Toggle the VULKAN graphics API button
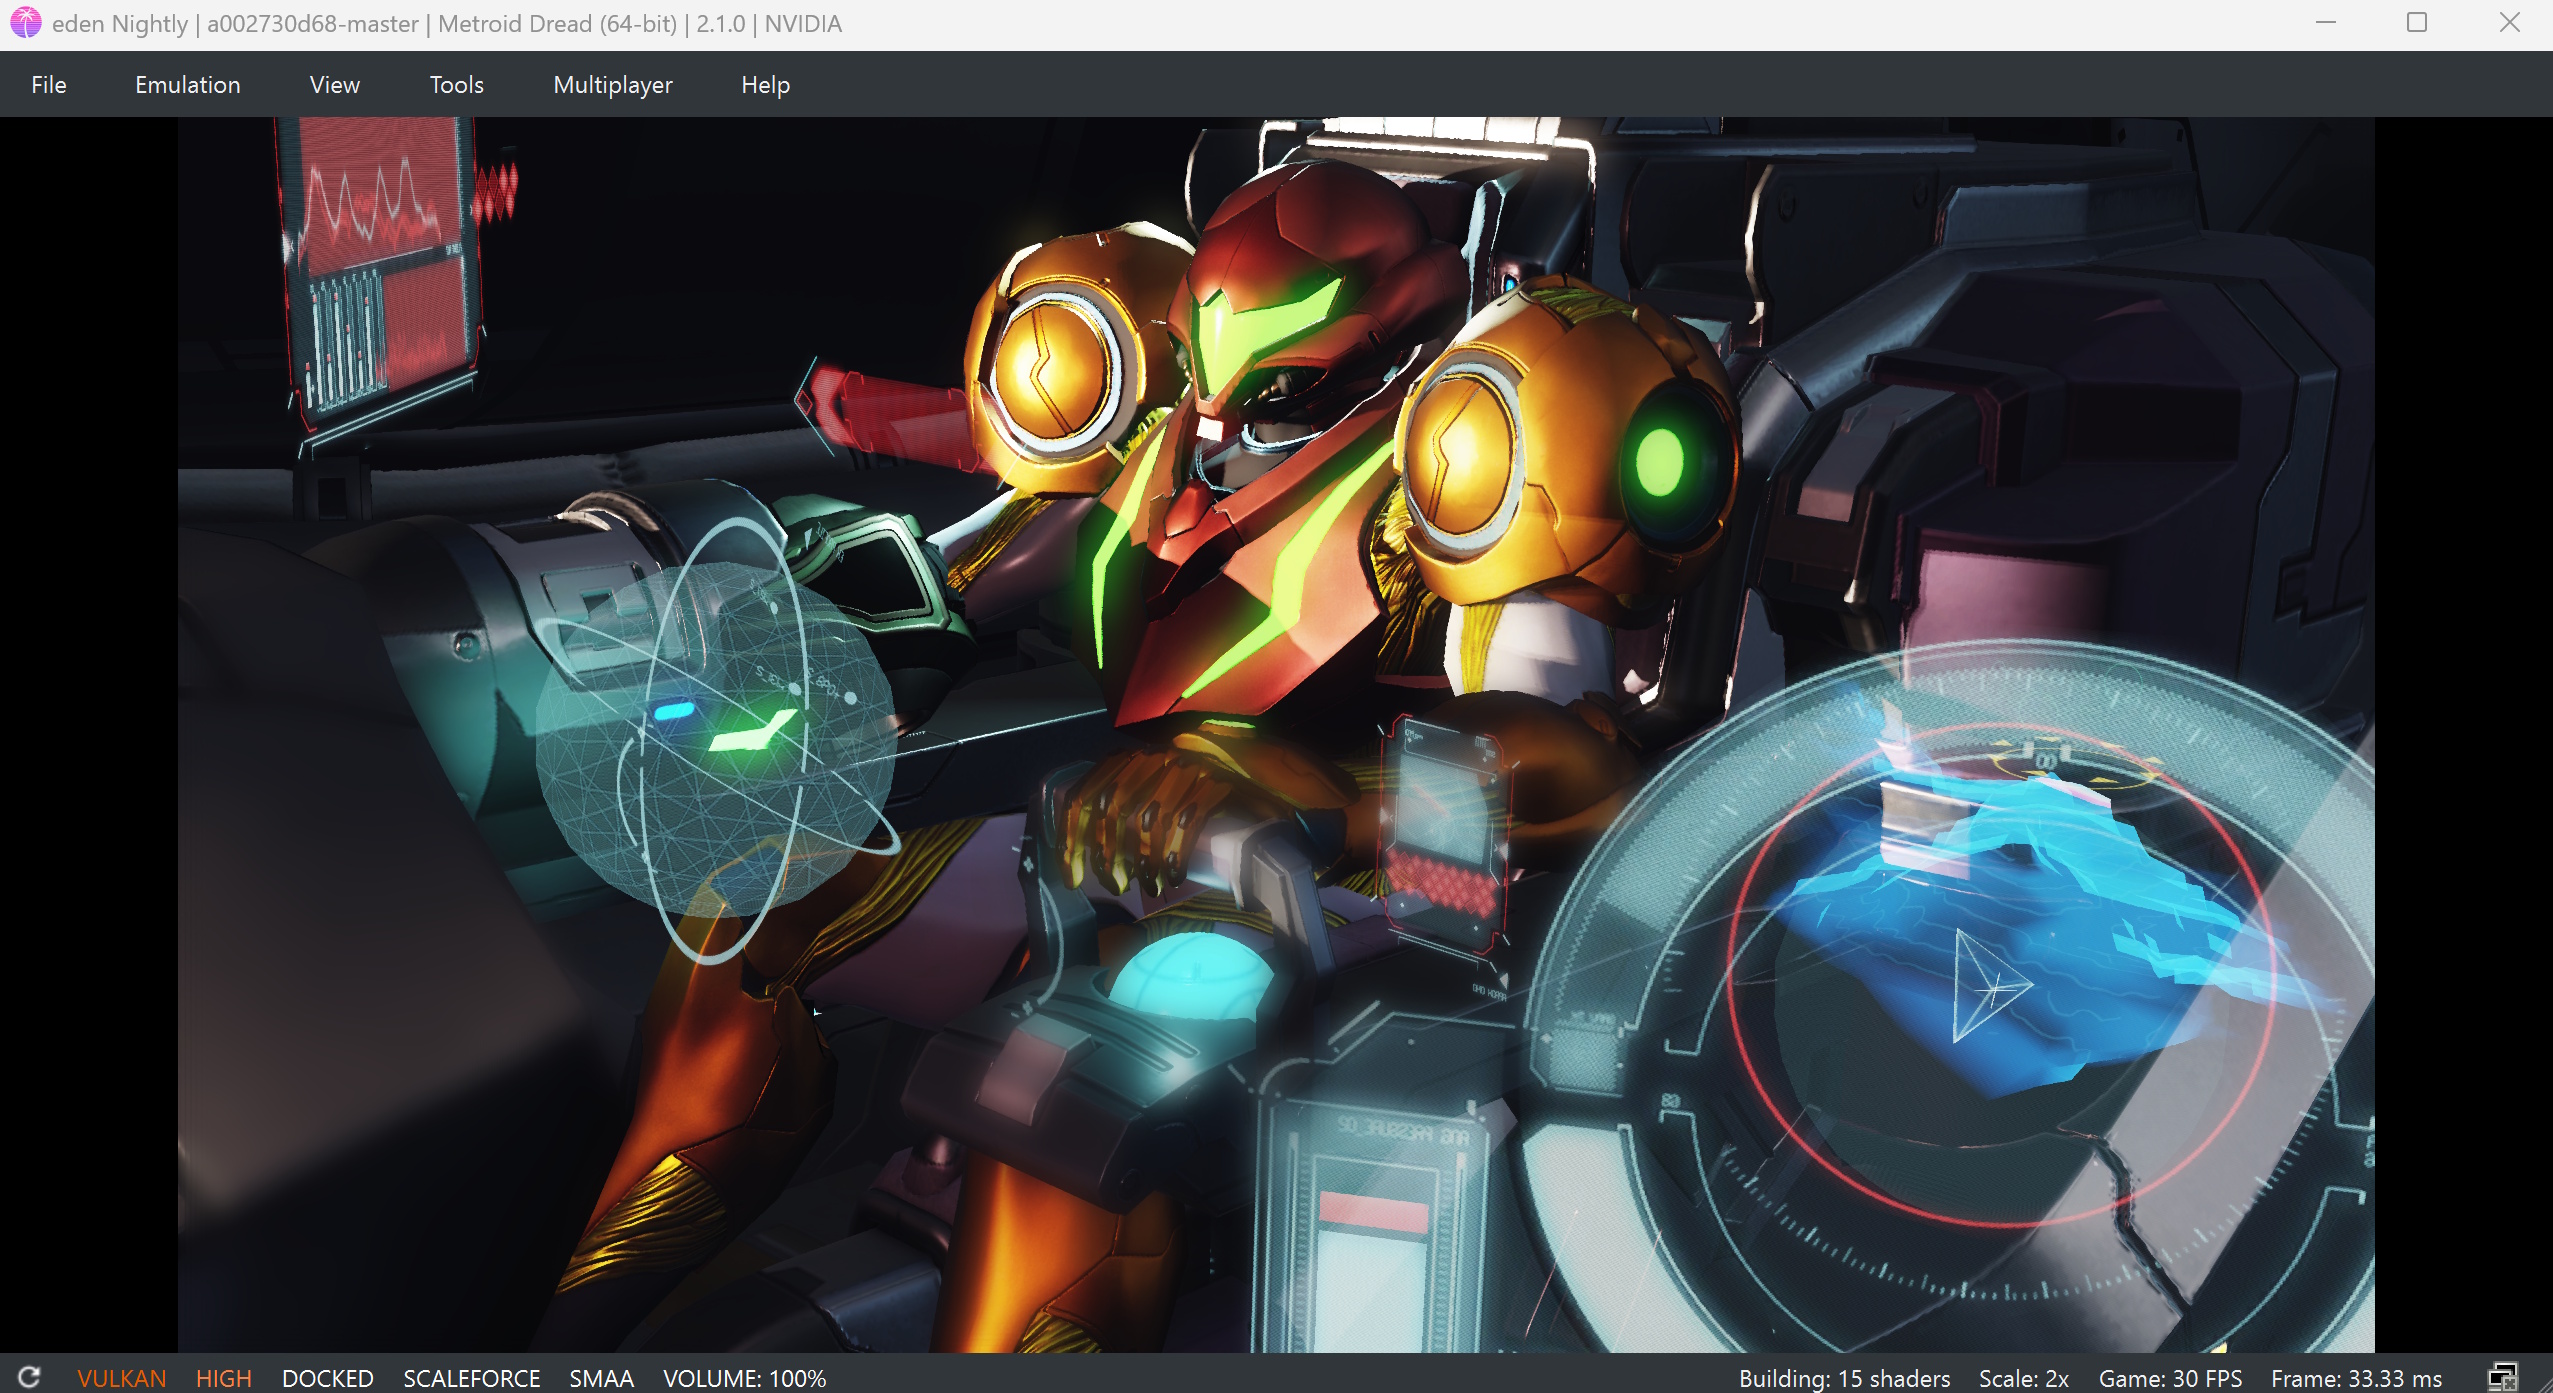The height and width of the screenshot is (1393, 2553). 122,1378
